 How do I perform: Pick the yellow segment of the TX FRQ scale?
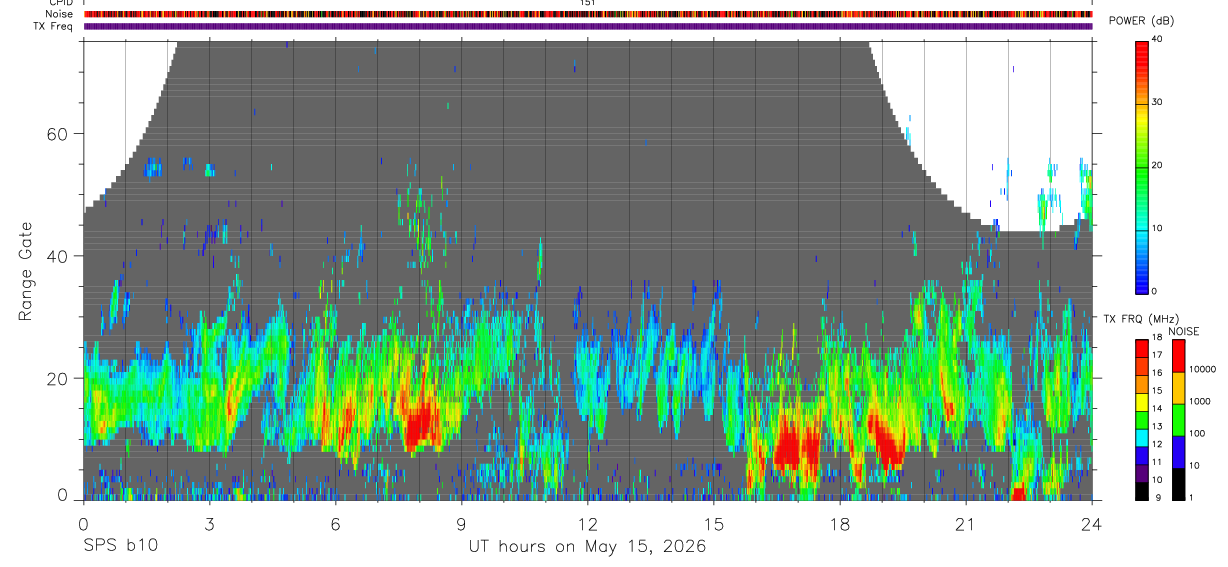[1141, 403]
